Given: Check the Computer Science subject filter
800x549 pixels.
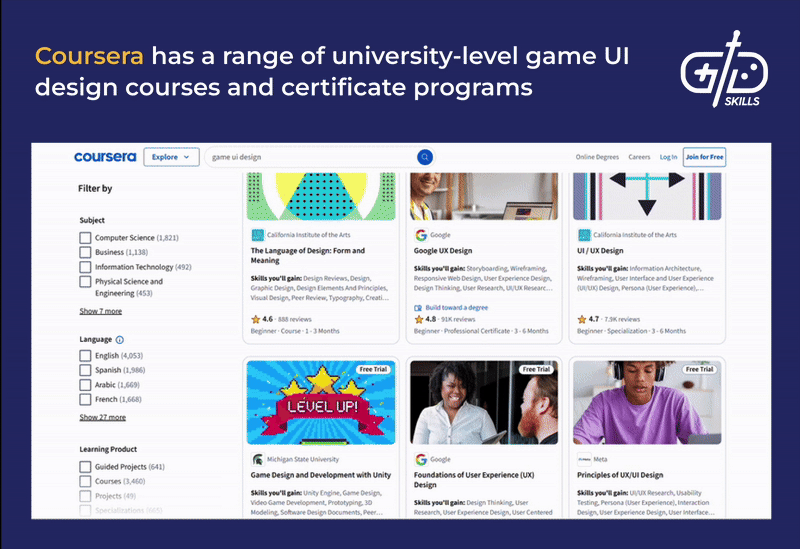Looking at the screenshot, I should (85, 238).
